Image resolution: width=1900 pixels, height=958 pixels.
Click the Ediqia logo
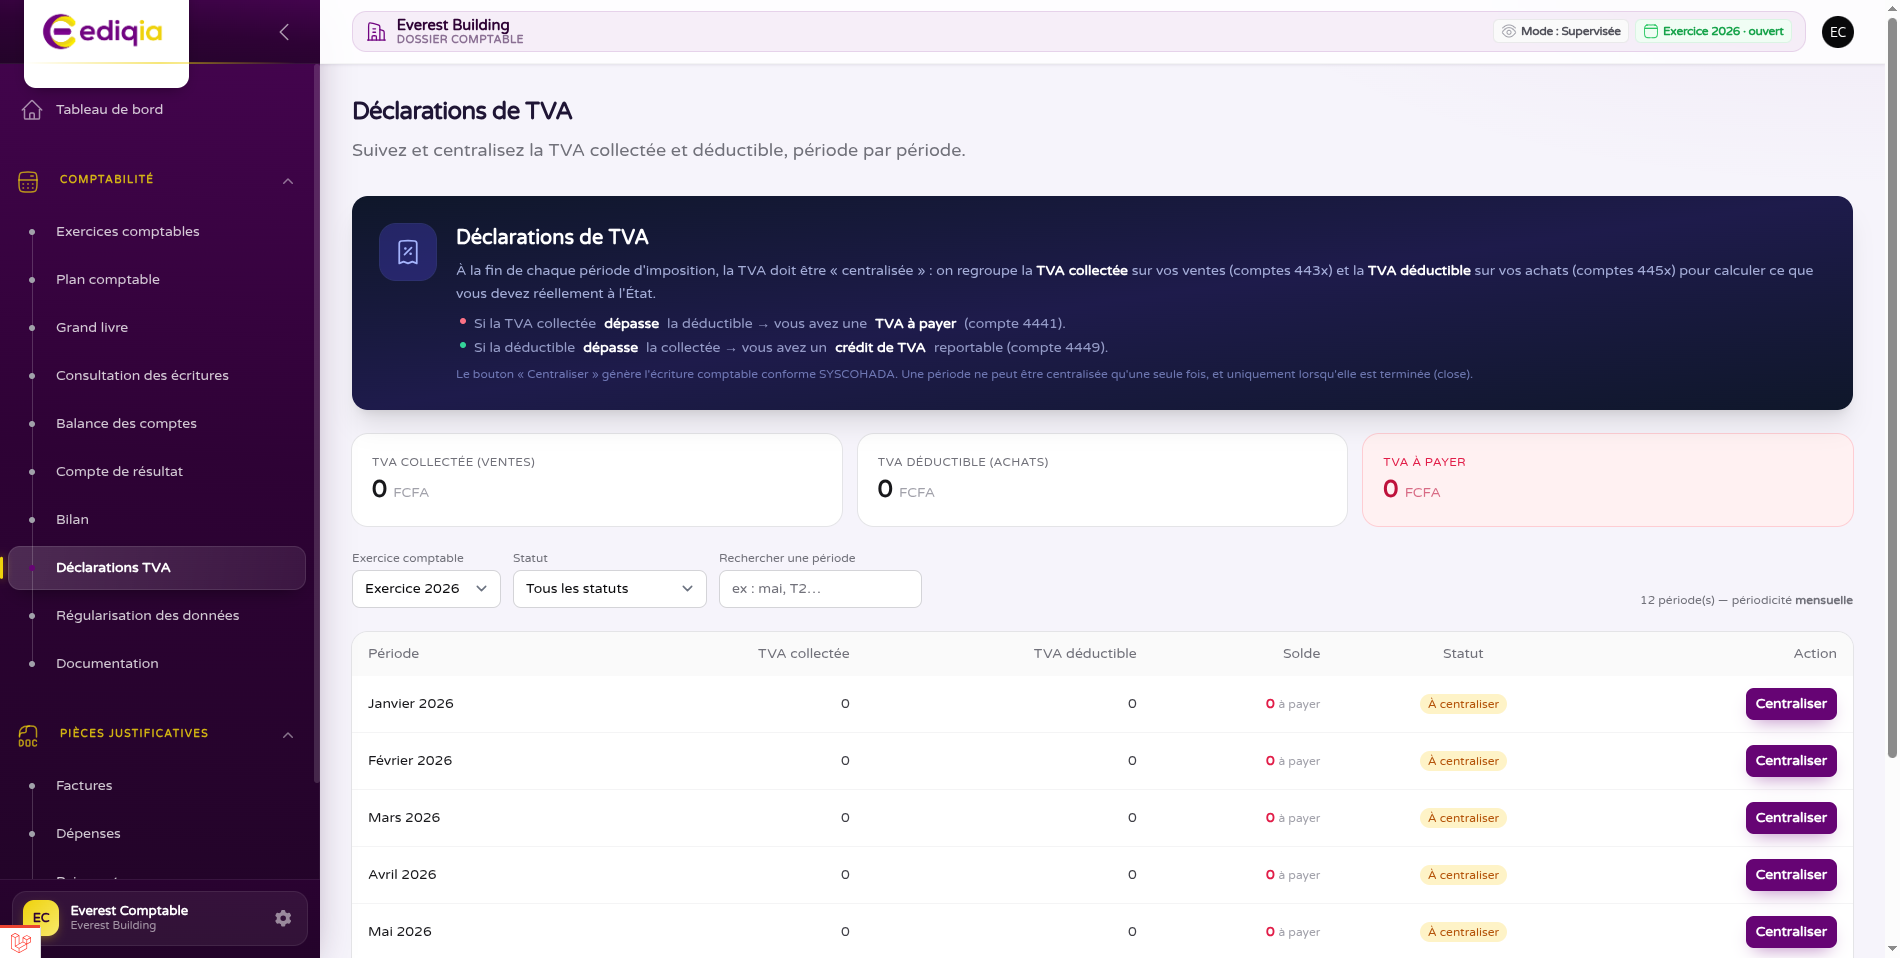(x=103, y=32)
